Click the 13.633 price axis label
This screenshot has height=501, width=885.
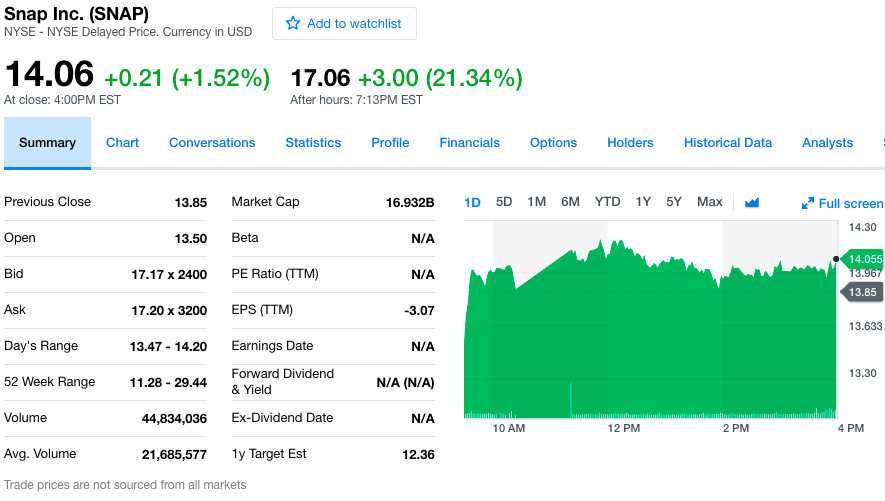(865, 326)
